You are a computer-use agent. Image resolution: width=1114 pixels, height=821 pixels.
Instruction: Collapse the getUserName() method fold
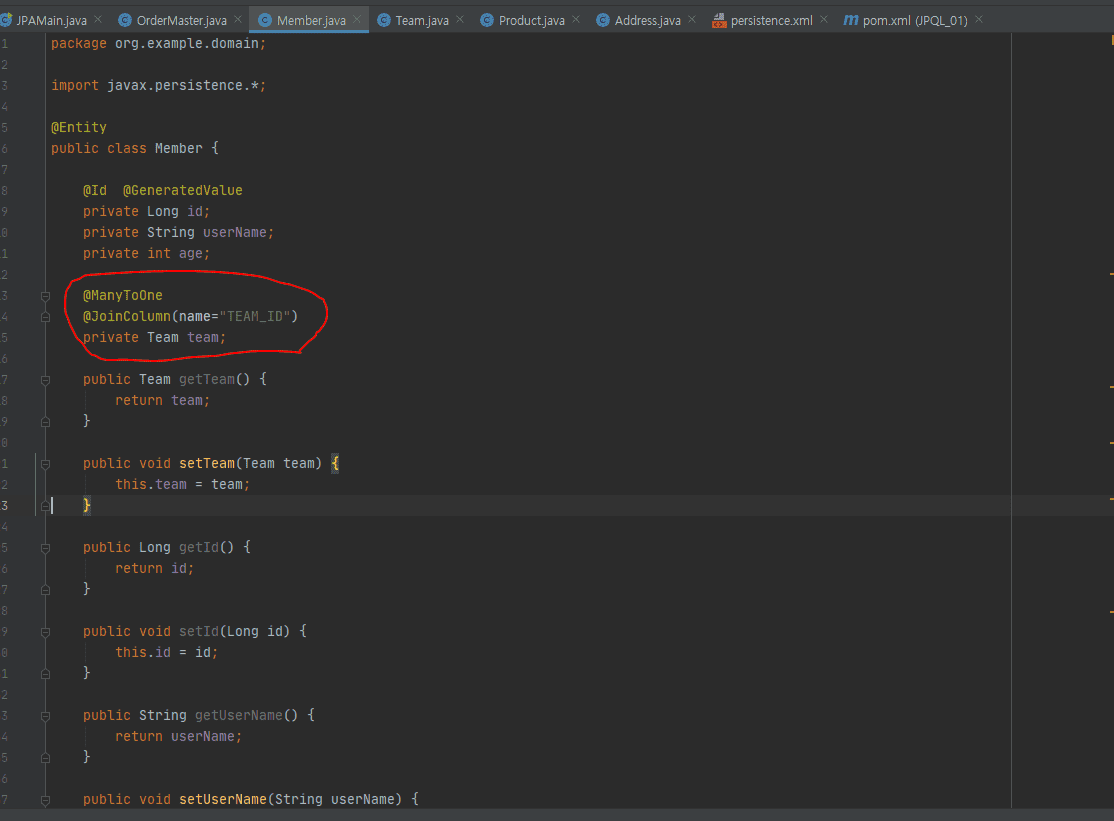45,716
